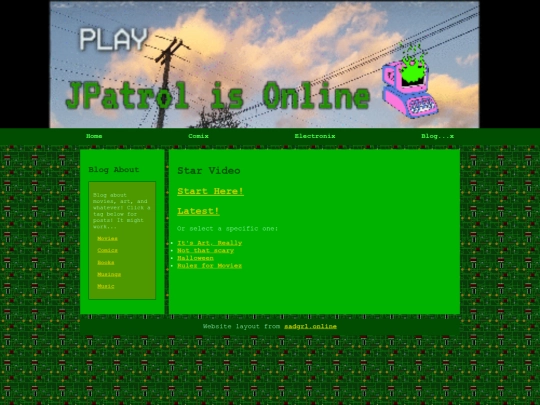Click the 'Website layout from' footer text
Viewport: 540px width, 405px height.
tap(241, 326)
